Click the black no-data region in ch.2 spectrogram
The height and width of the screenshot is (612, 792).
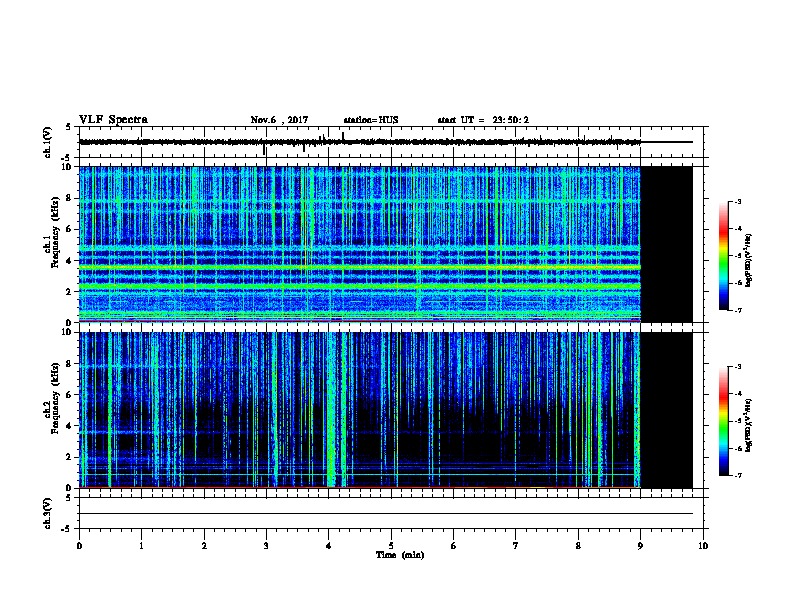(x=667, y=410)
